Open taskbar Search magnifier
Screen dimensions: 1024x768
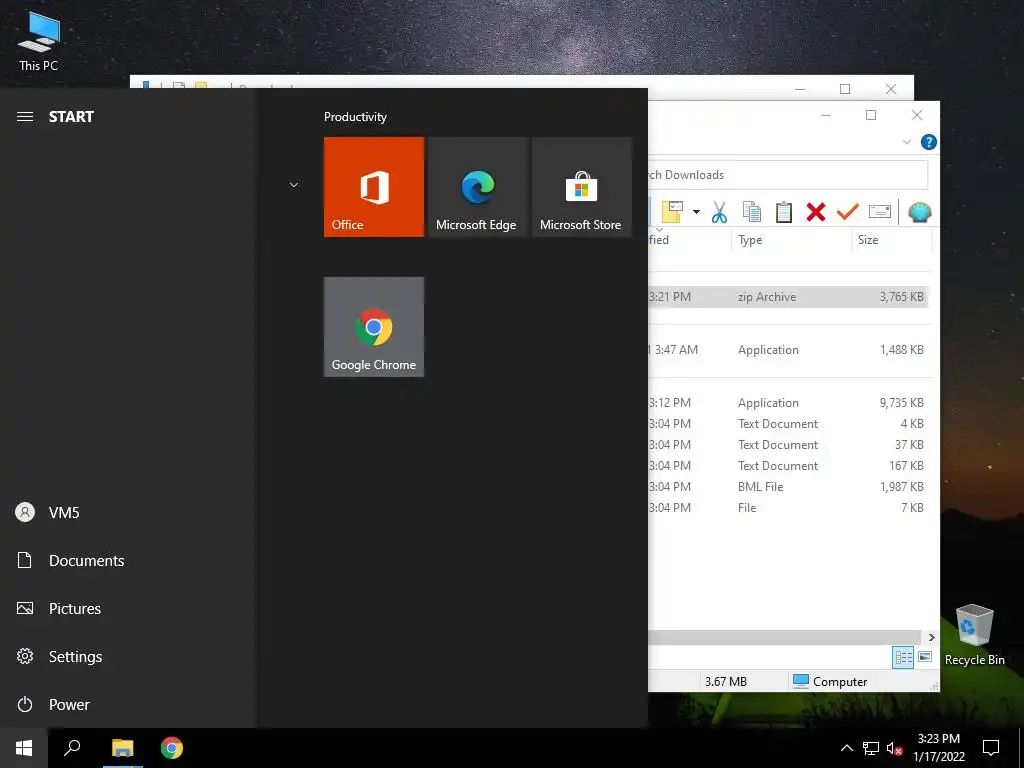(x=72, y=748)
